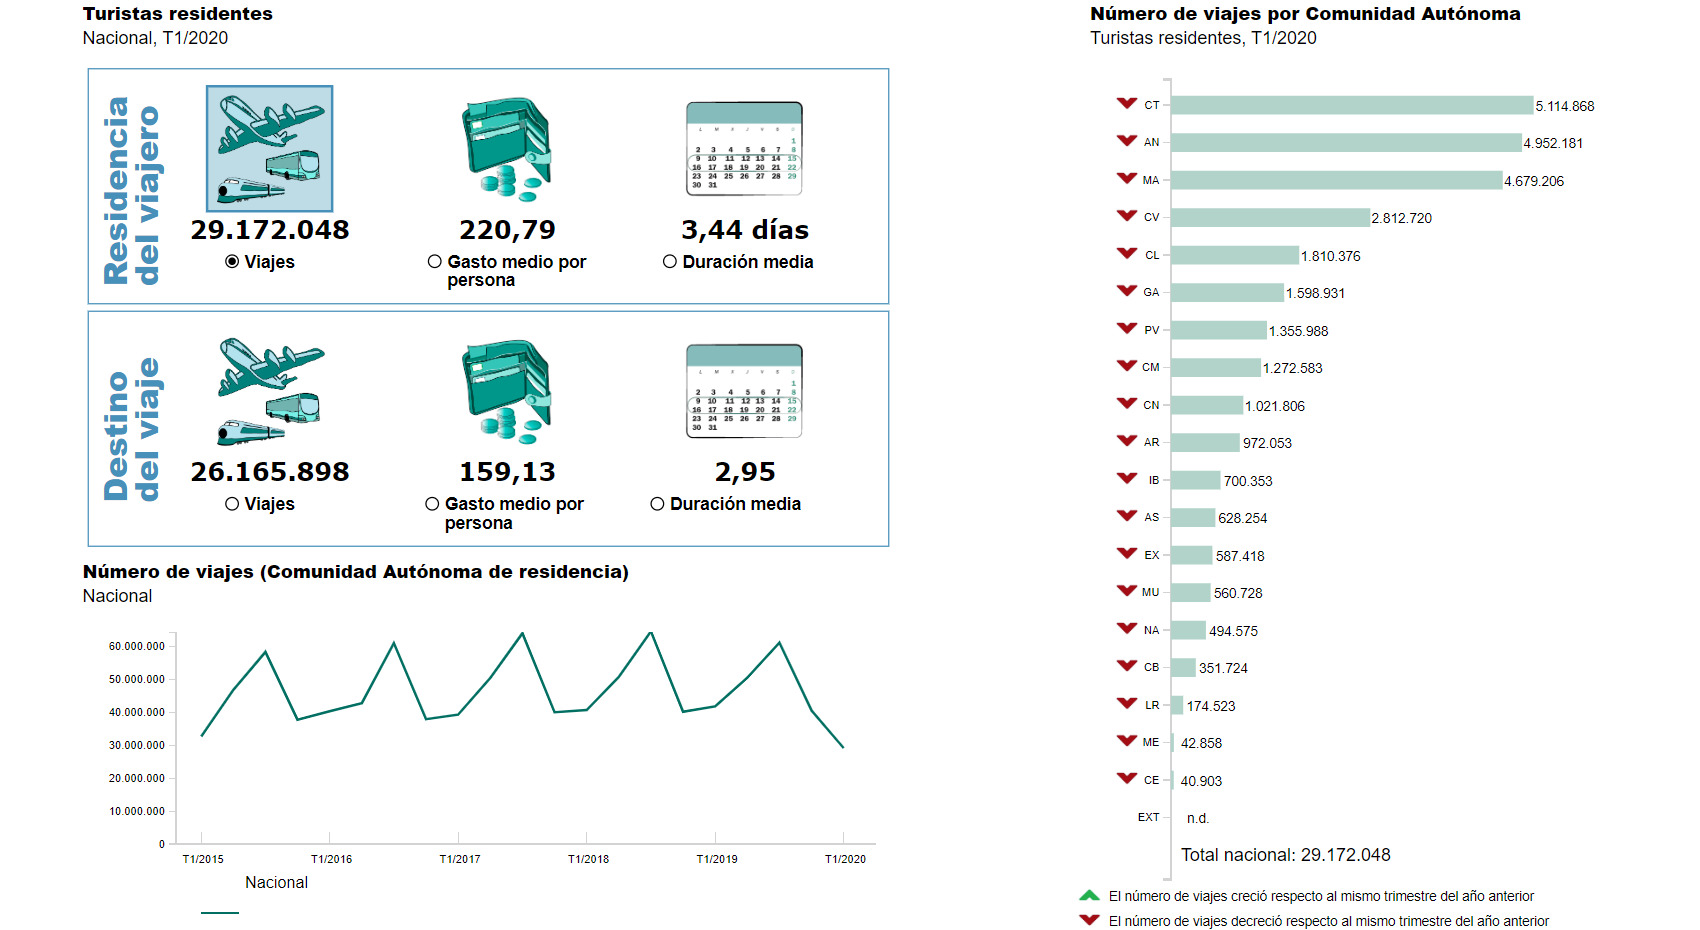Select Viajes radio under 26.165.898
The height and width of the screenshot is (930, 1700).
click(232, 504)
